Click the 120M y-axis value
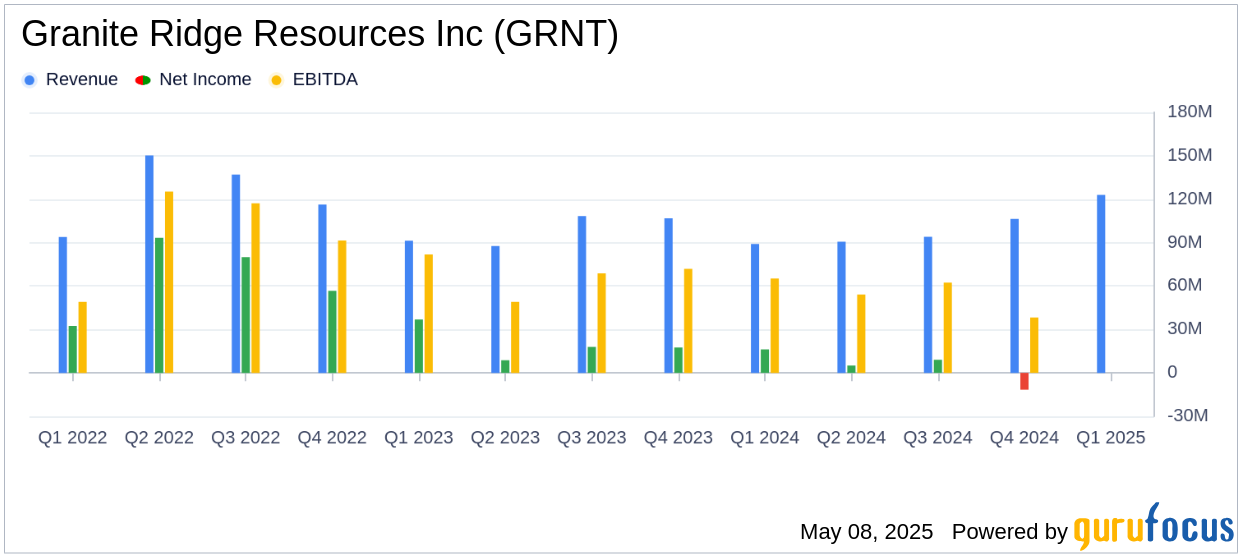1242x557 pixels. click(1190, 199)
